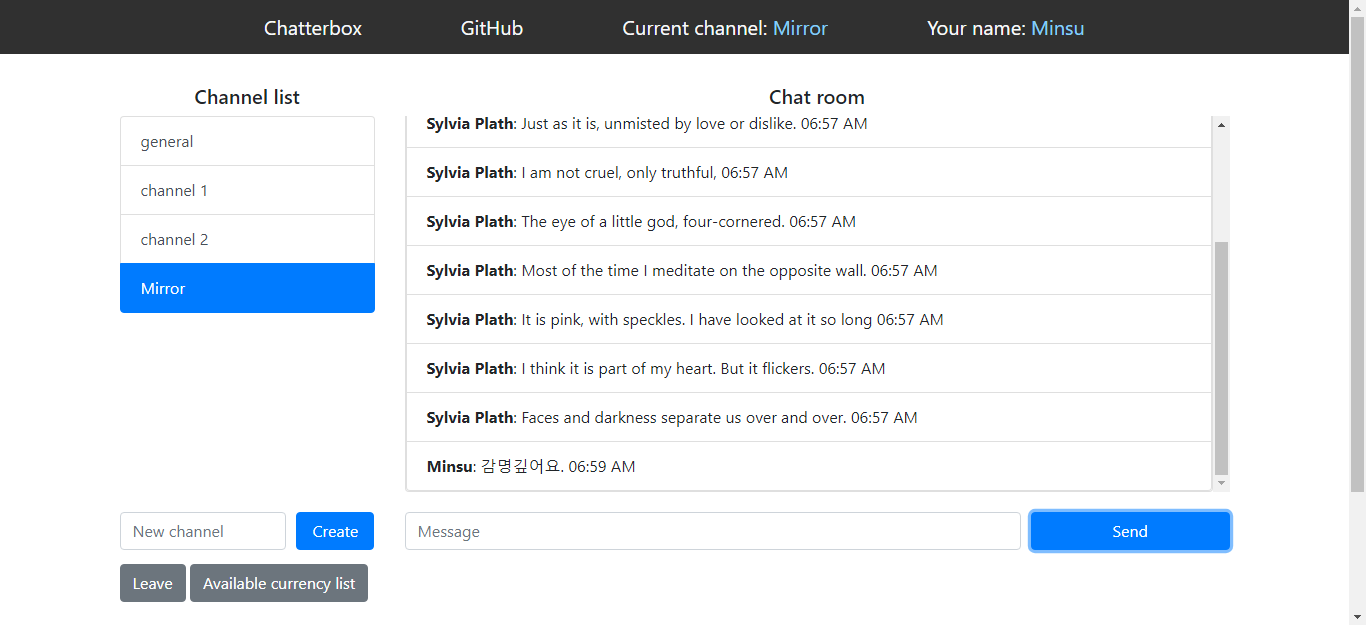Click the currently active Mirror channel
Viewport: 1366px width, 625px height.
coord(247,288)
